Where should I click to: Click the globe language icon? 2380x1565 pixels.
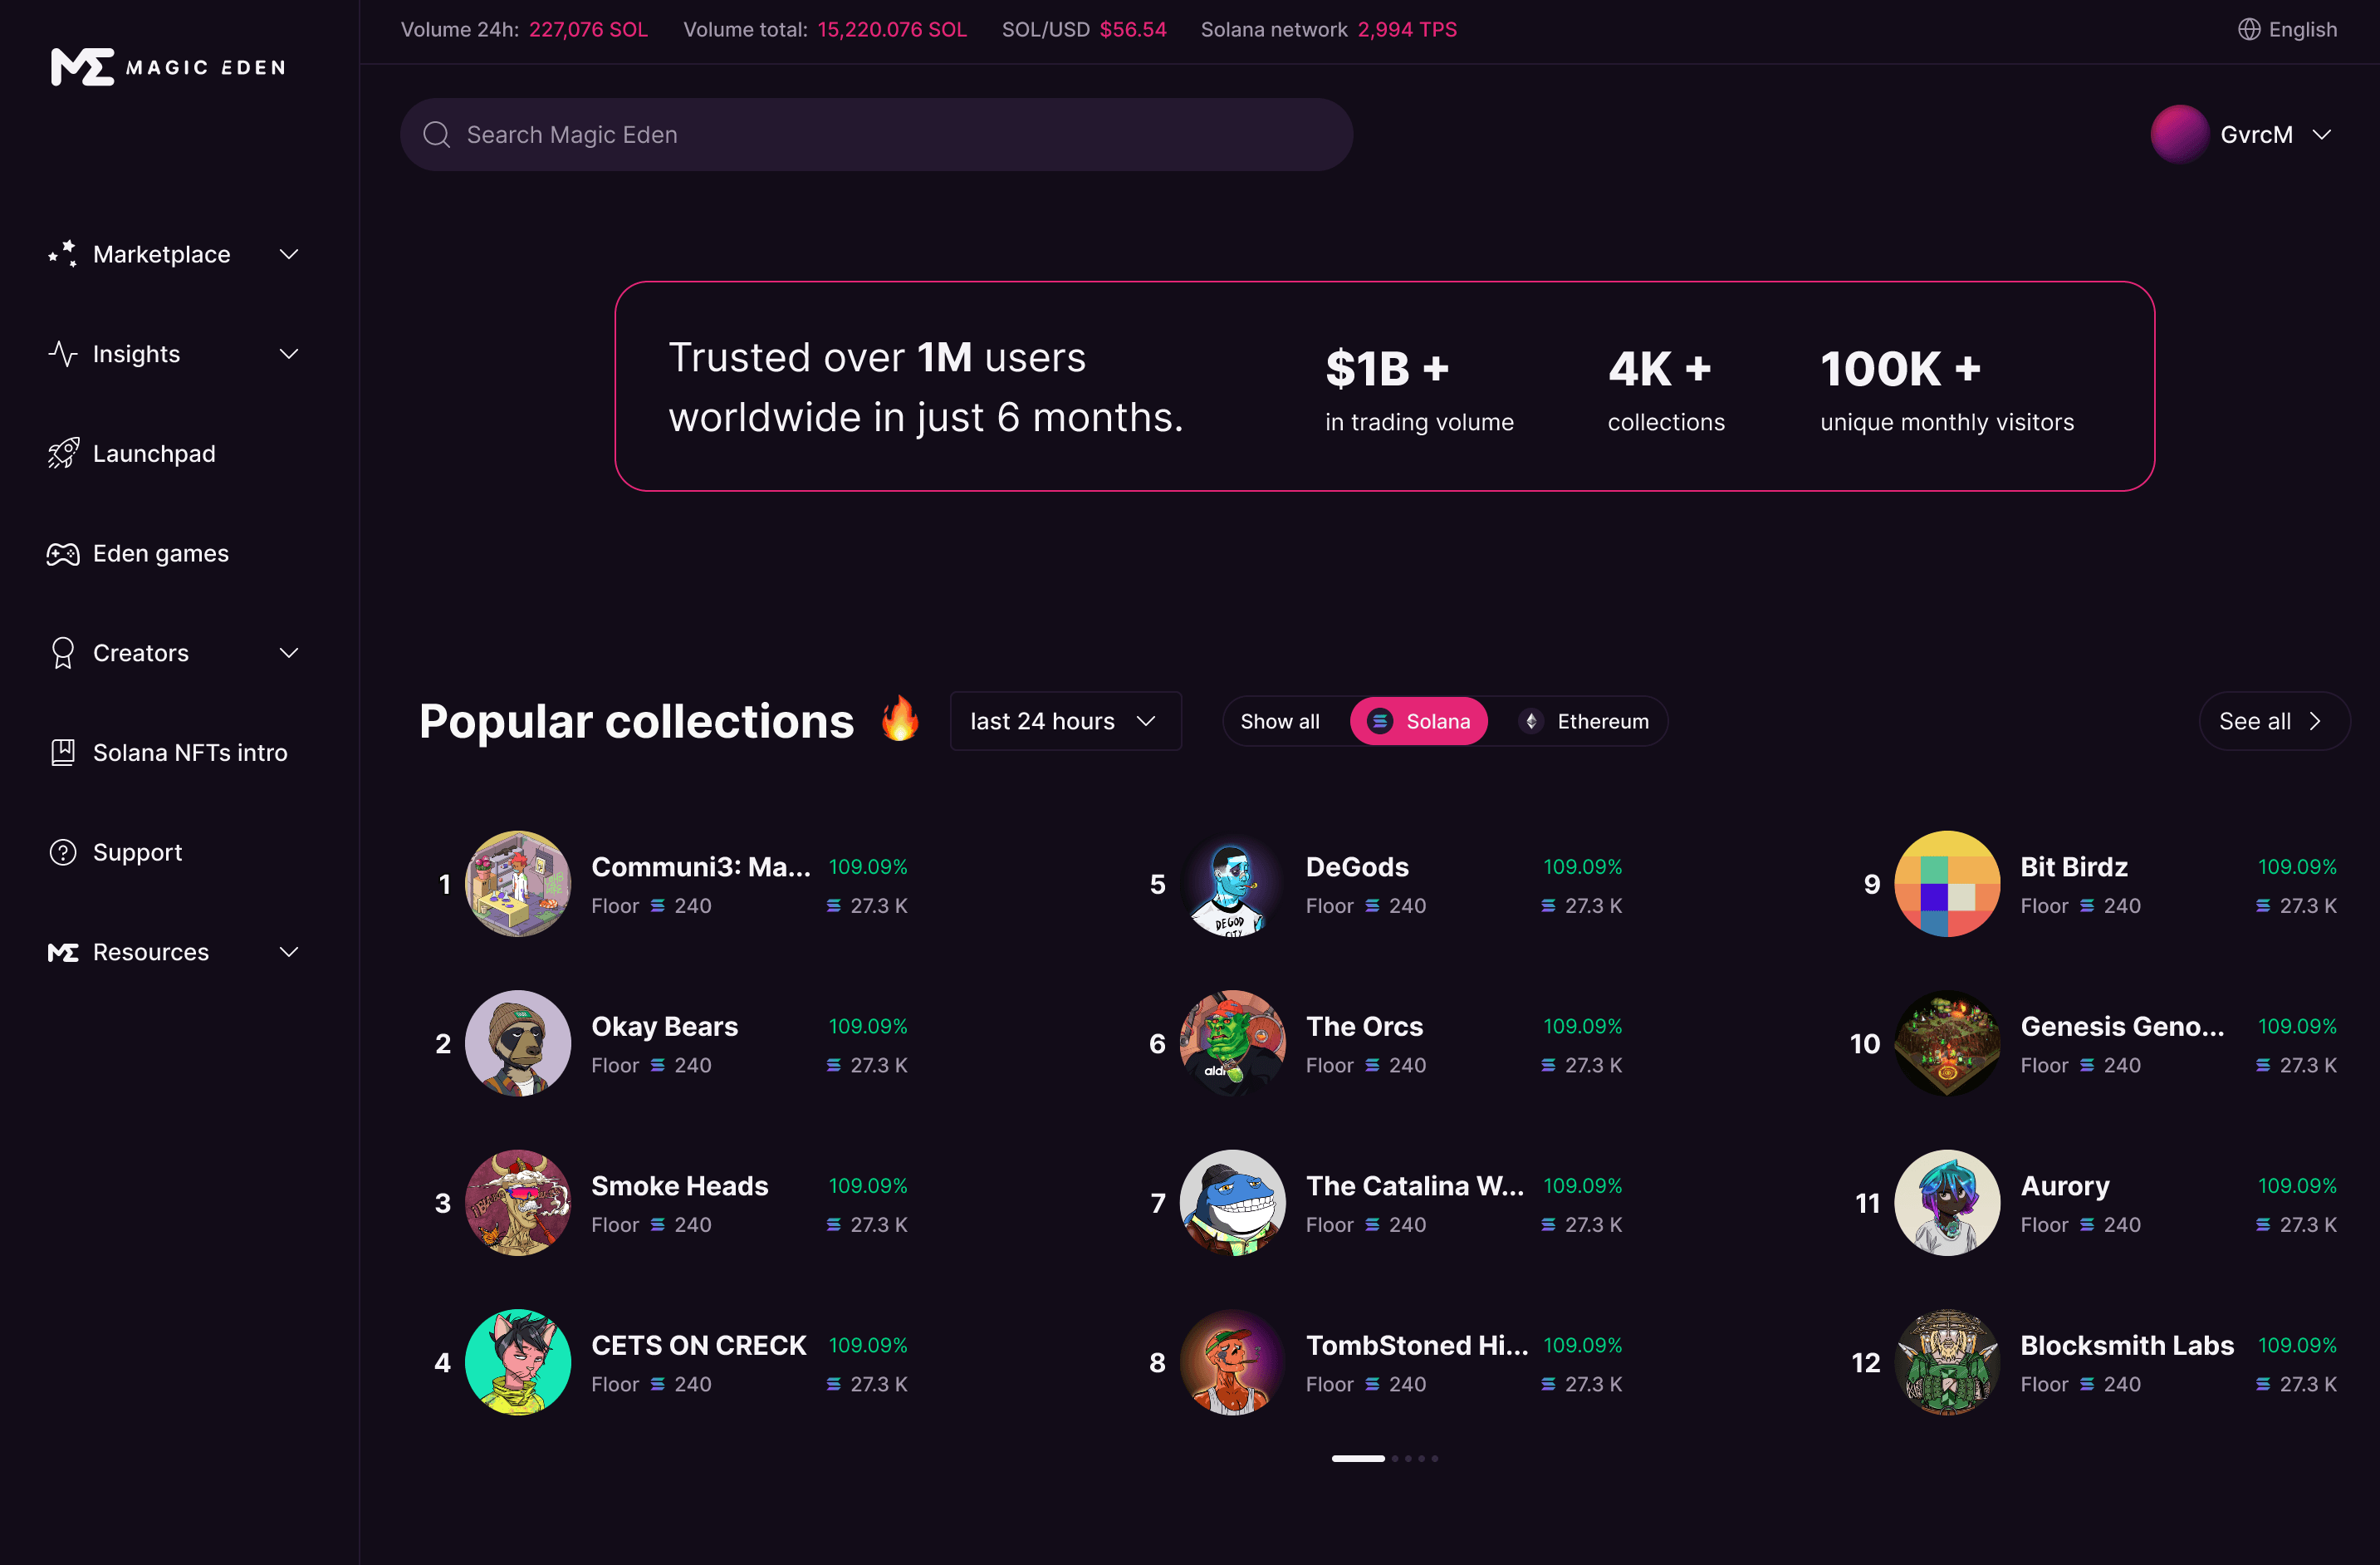[x=2249, y=29]
